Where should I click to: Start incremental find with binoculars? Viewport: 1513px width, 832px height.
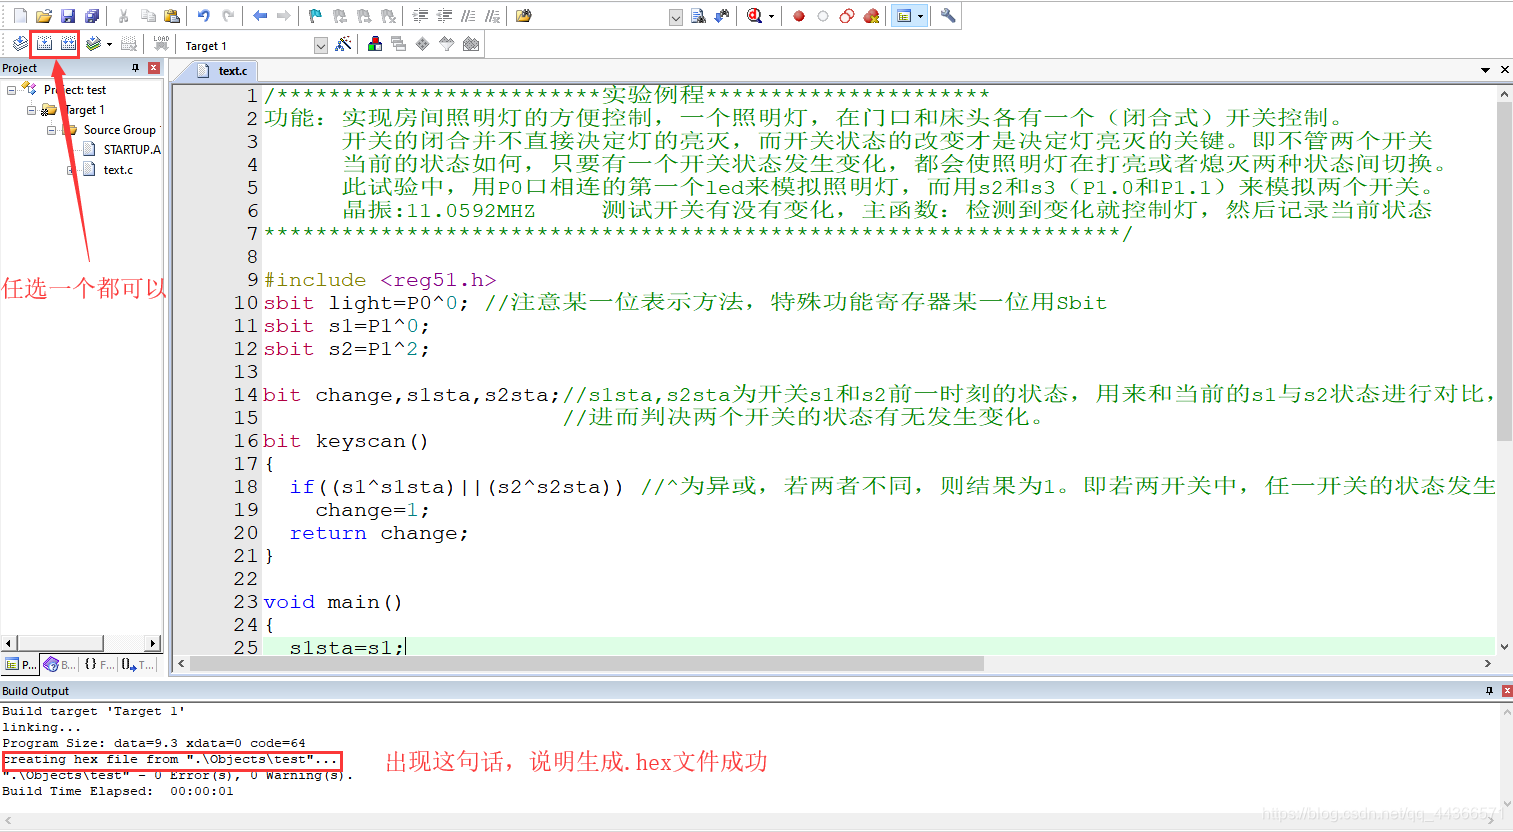tap(723, 16)
